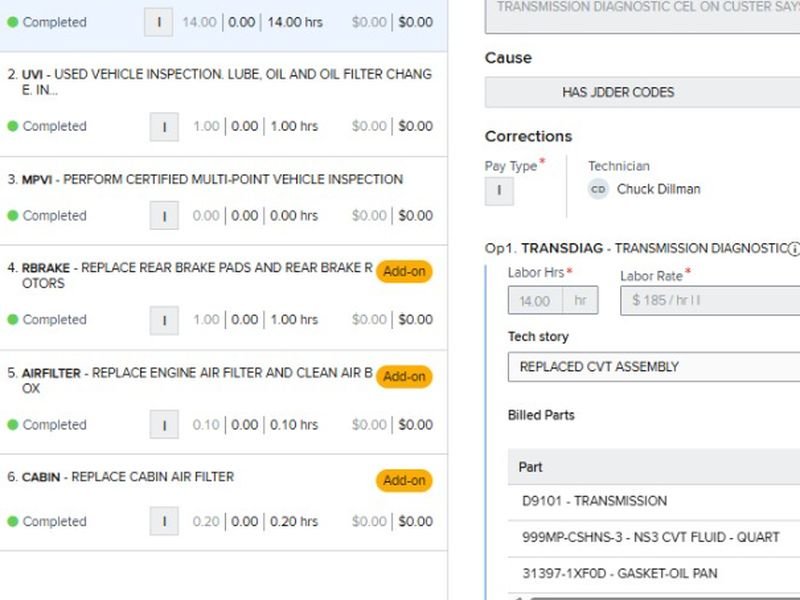
Task: Click the pay type I badge on the MPVI row
Action: 163,216
